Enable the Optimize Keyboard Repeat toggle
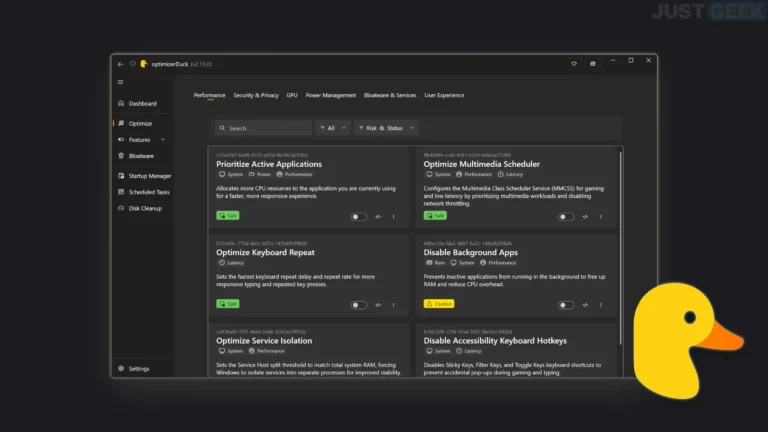768x432 pixels. 359,305
